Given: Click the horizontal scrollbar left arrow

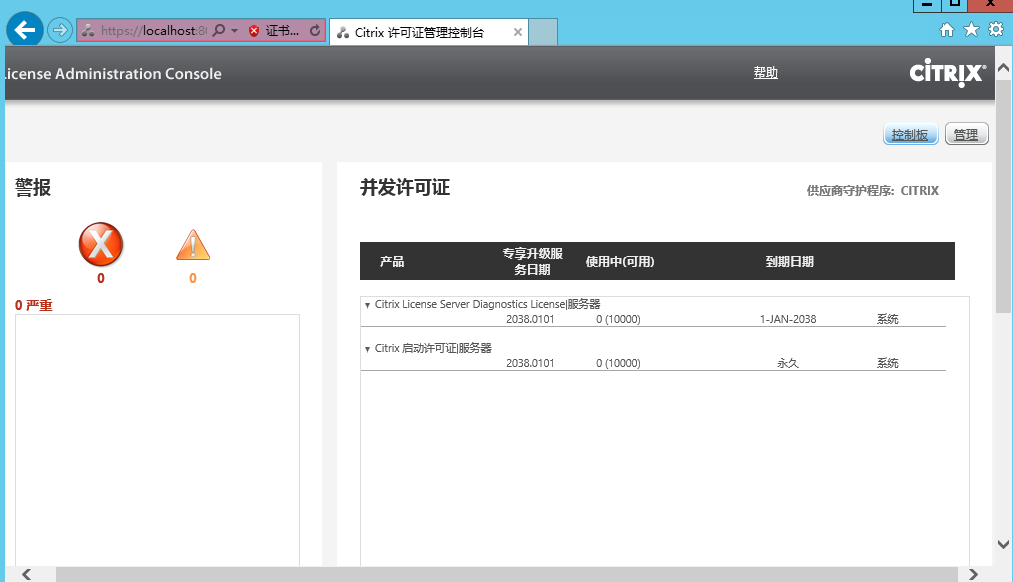Looking at the screenshot, I should [26, 574].
